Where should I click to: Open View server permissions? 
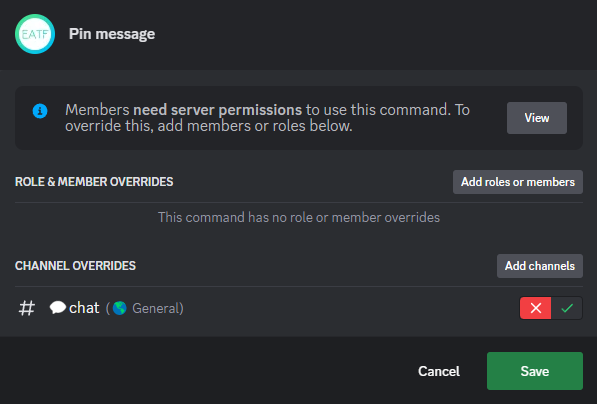tap(536, 118)
